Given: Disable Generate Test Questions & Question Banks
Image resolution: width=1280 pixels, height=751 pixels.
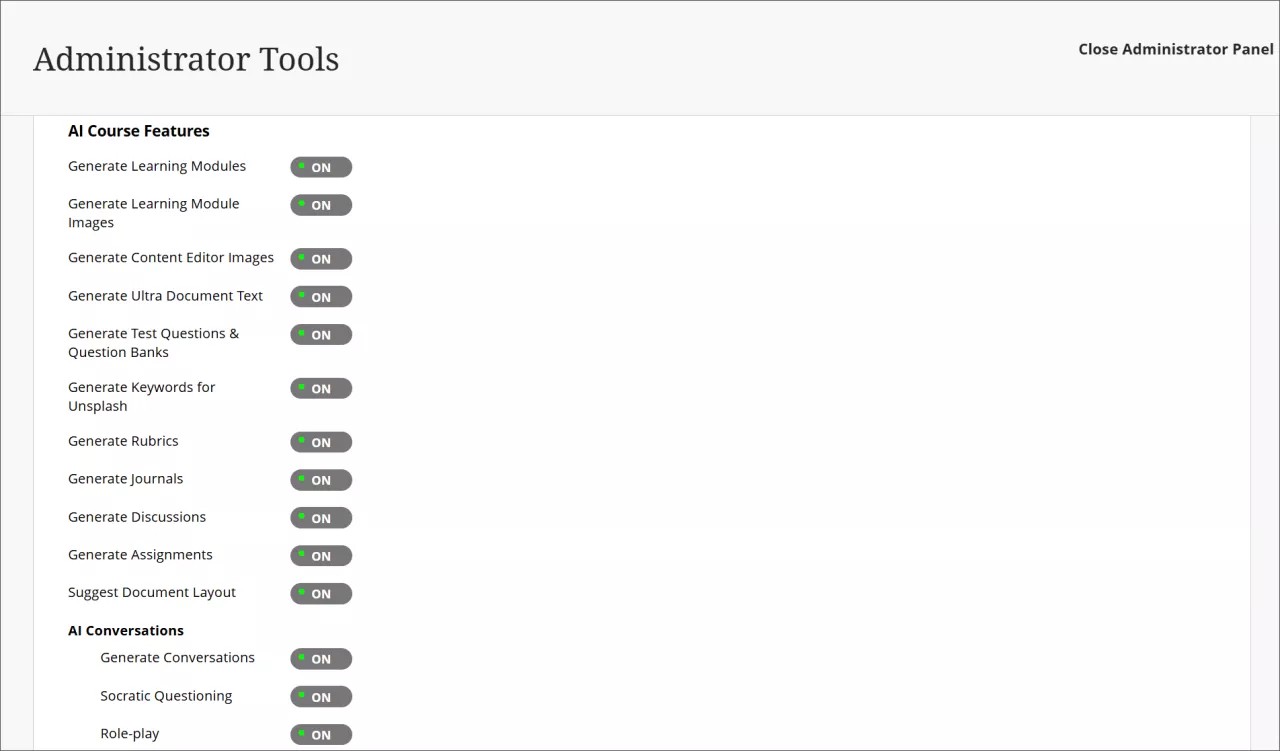Looking at the screenshot, I should pyautogui.click(x=320, y=334).
